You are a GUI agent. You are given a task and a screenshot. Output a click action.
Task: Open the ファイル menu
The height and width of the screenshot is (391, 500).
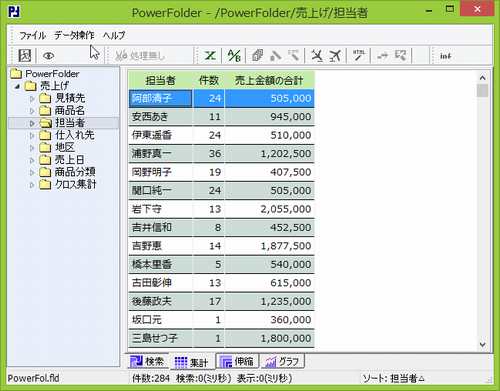pos(32,35)
